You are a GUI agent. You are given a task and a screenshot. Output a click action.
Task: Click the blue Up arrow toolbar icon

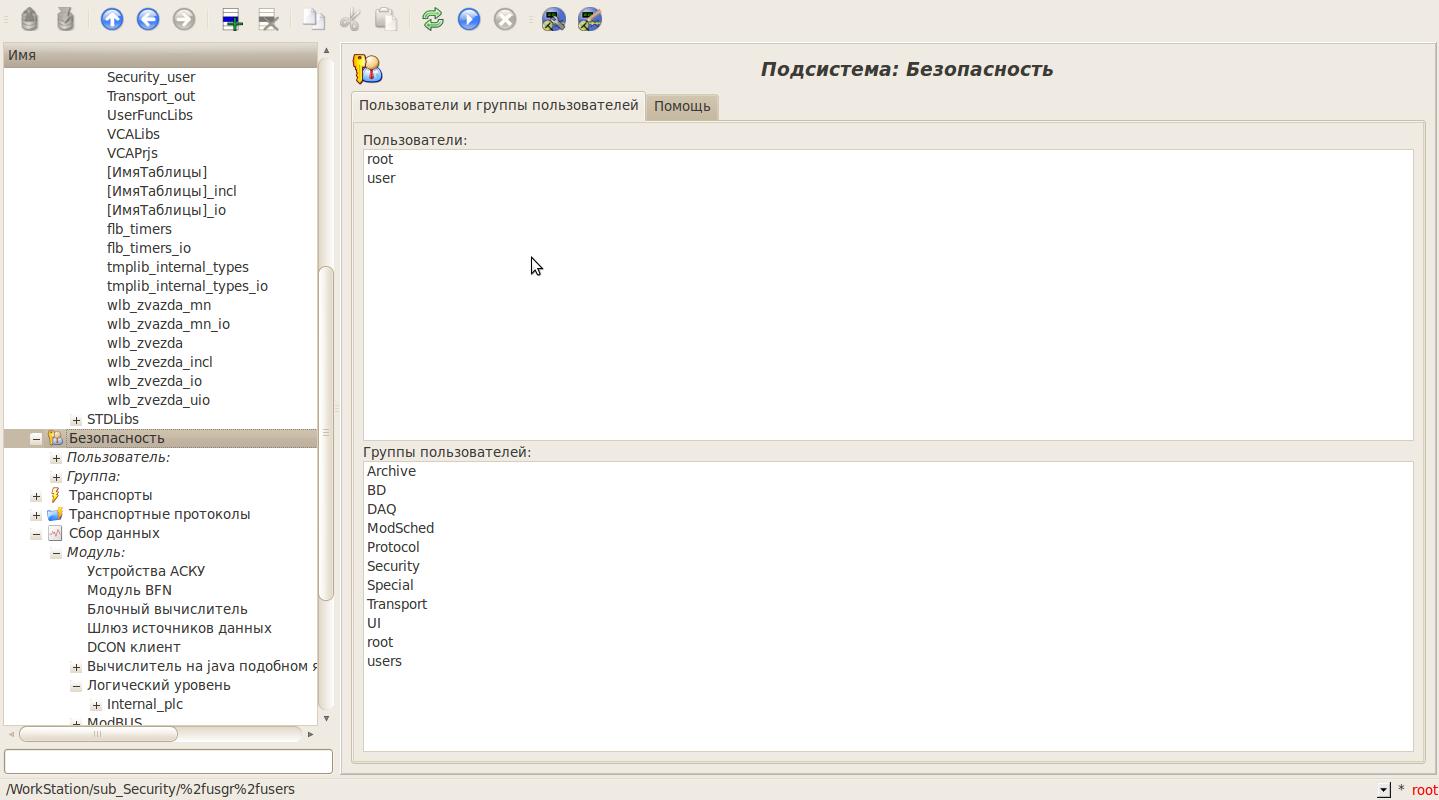coord(112,19)
